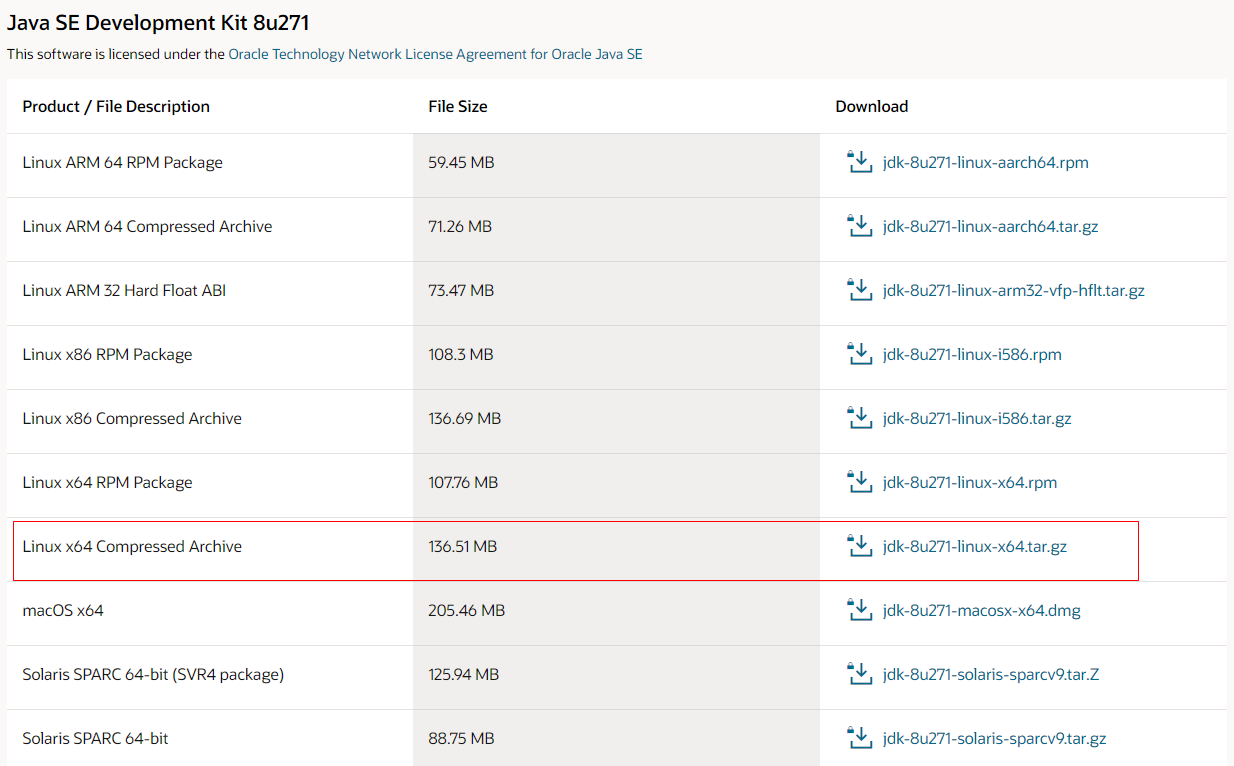Click the Product / File Description column header

(116, 106)
